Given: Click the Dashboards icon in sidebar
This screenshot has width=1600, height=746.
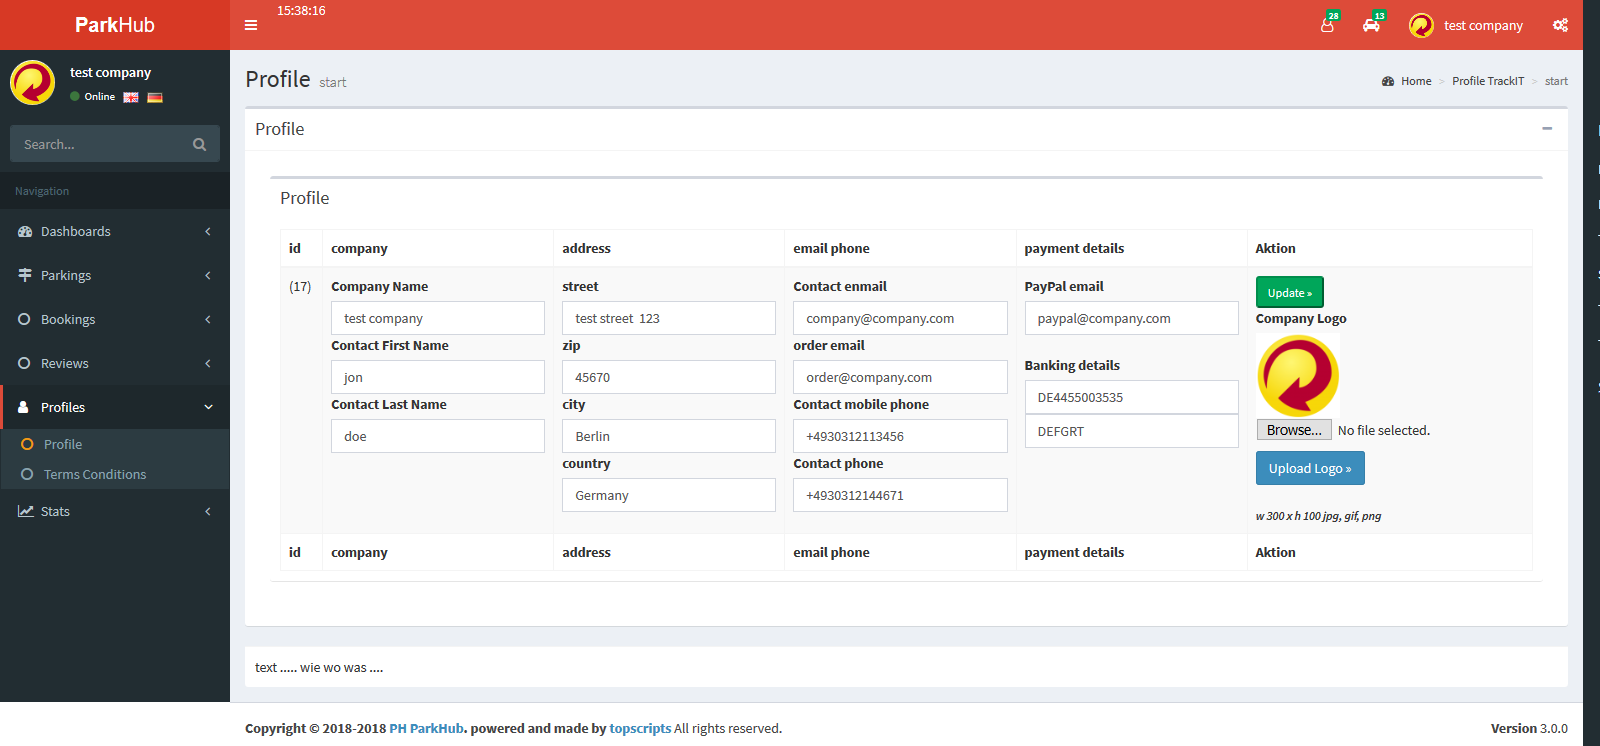Looking at the screenshot, I should tap(25, 231).
